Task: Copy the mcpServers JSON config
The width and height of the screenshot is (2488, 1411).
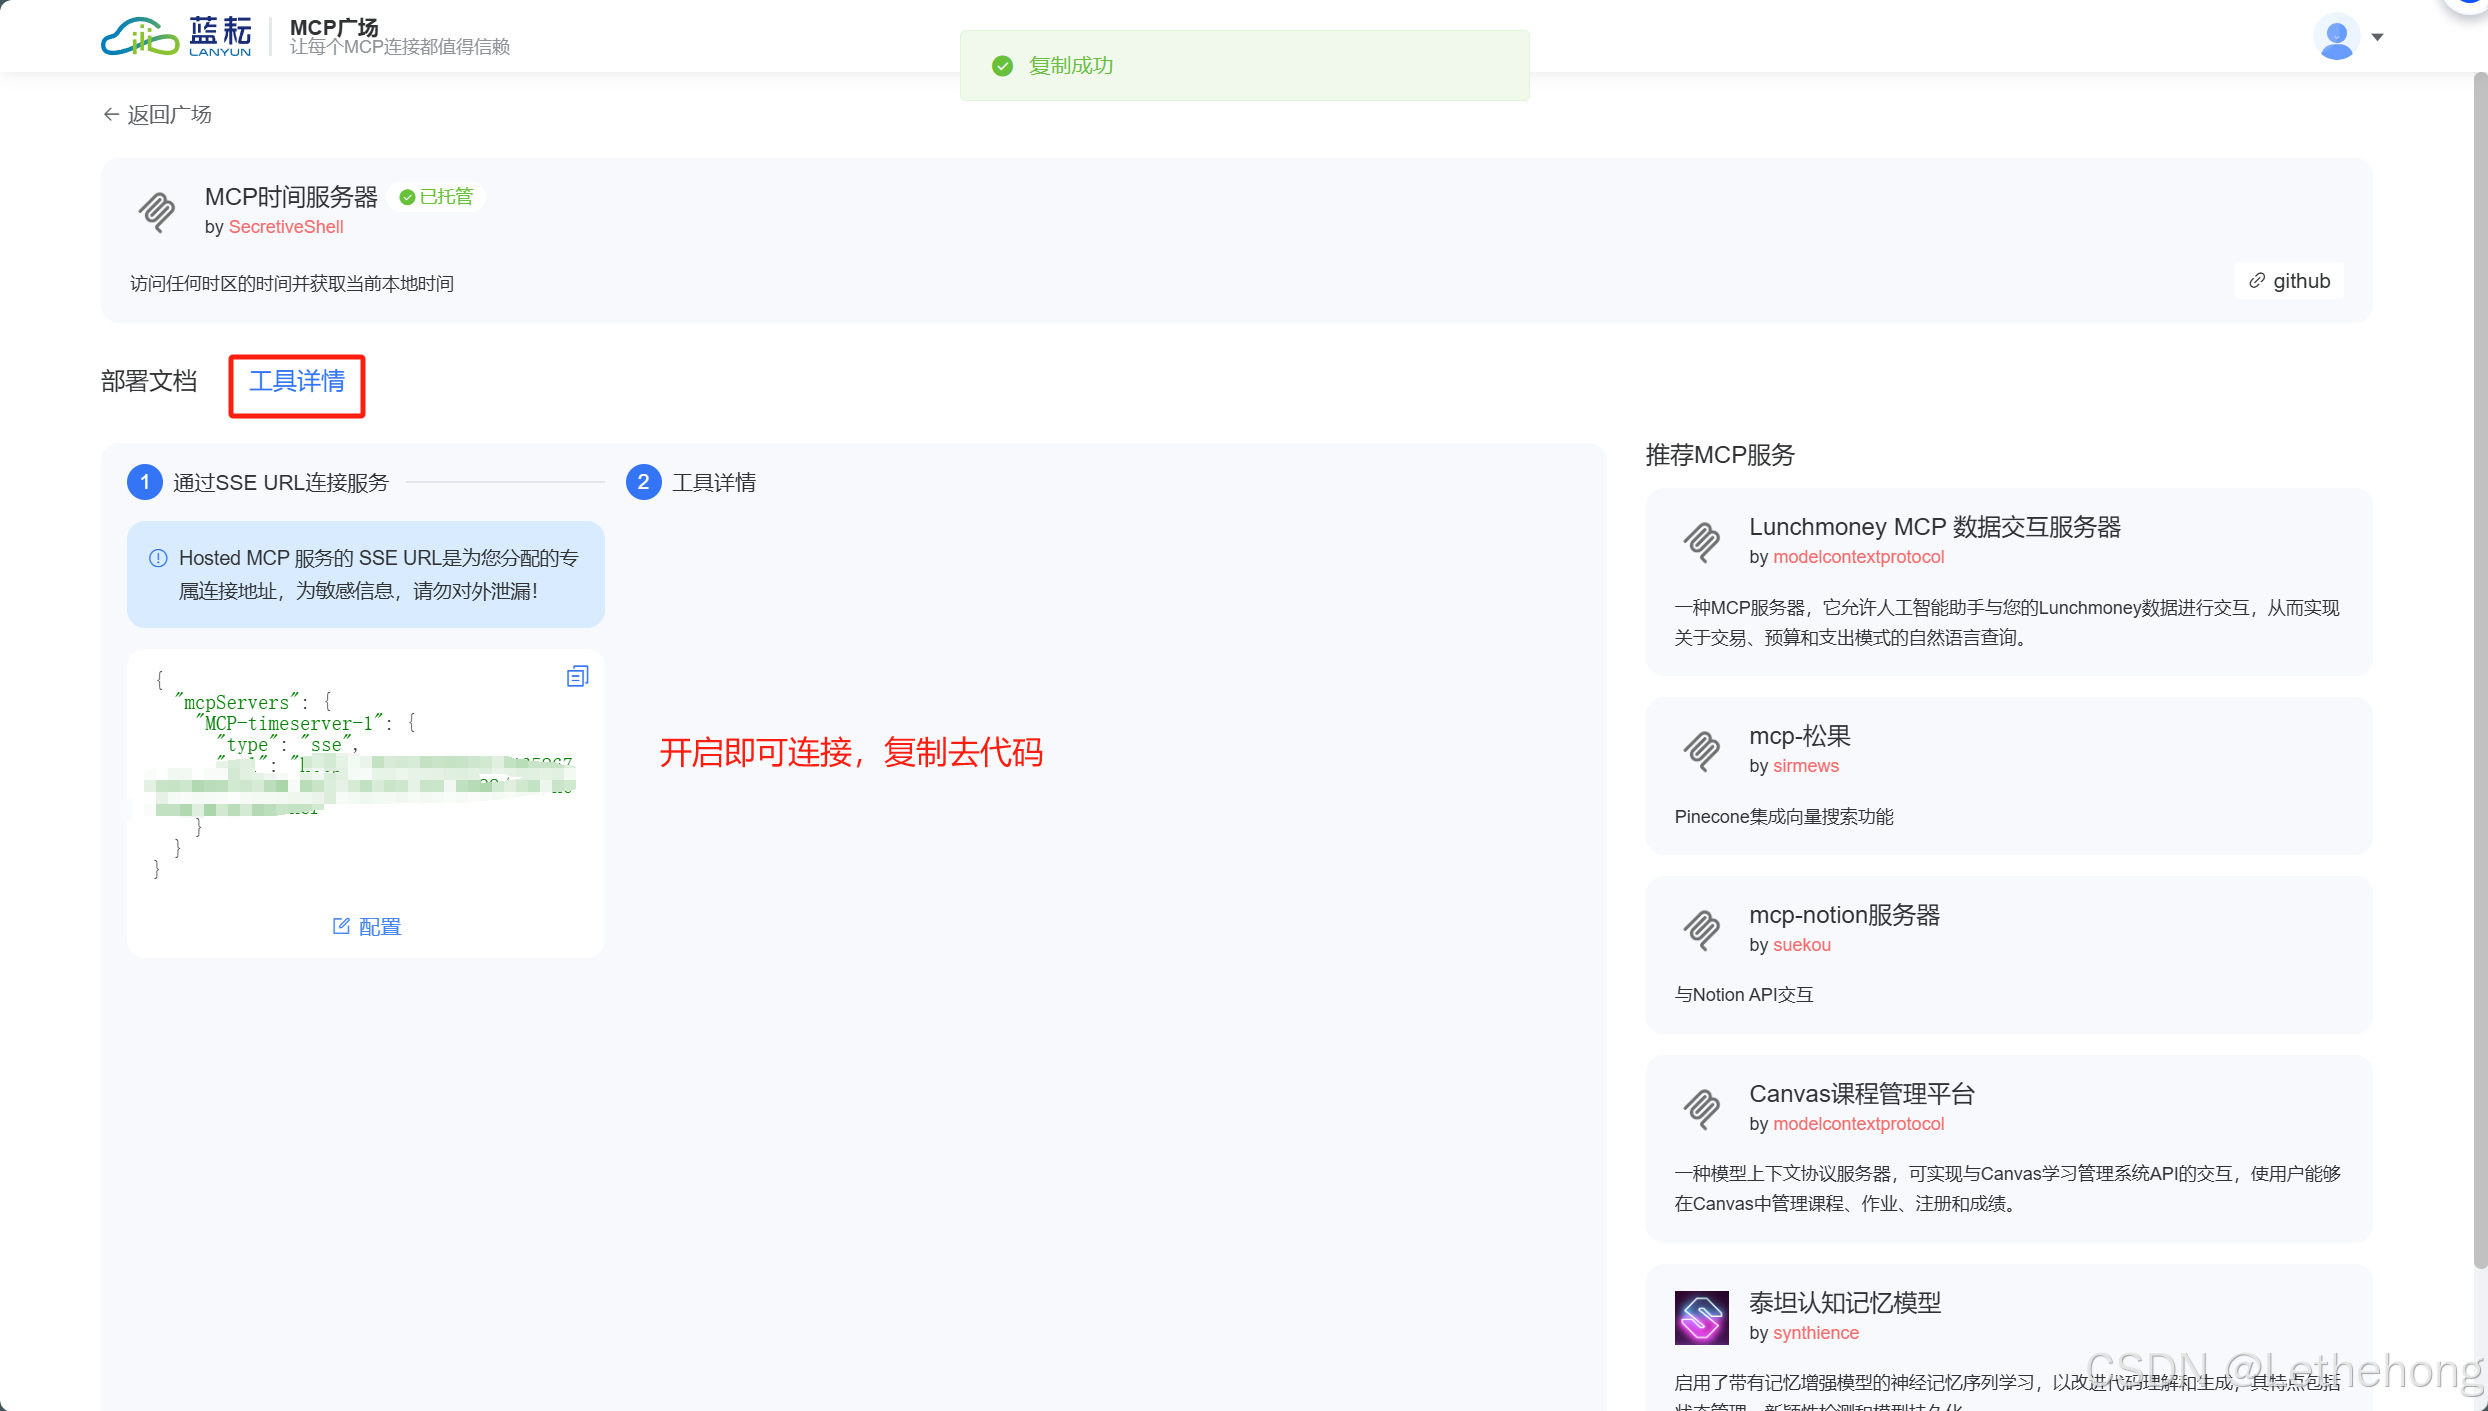Action: 577,677
